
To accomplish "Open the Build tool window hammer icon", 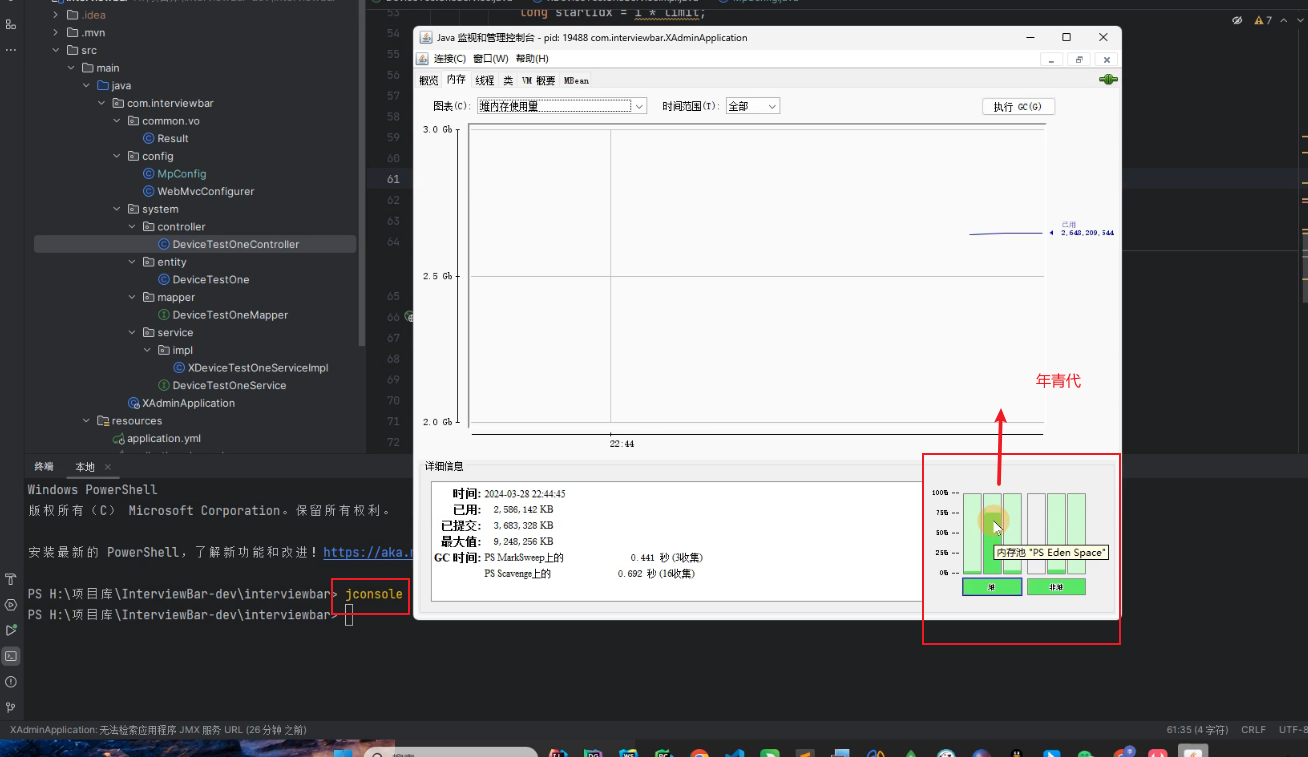I will (x=11, y=579).
